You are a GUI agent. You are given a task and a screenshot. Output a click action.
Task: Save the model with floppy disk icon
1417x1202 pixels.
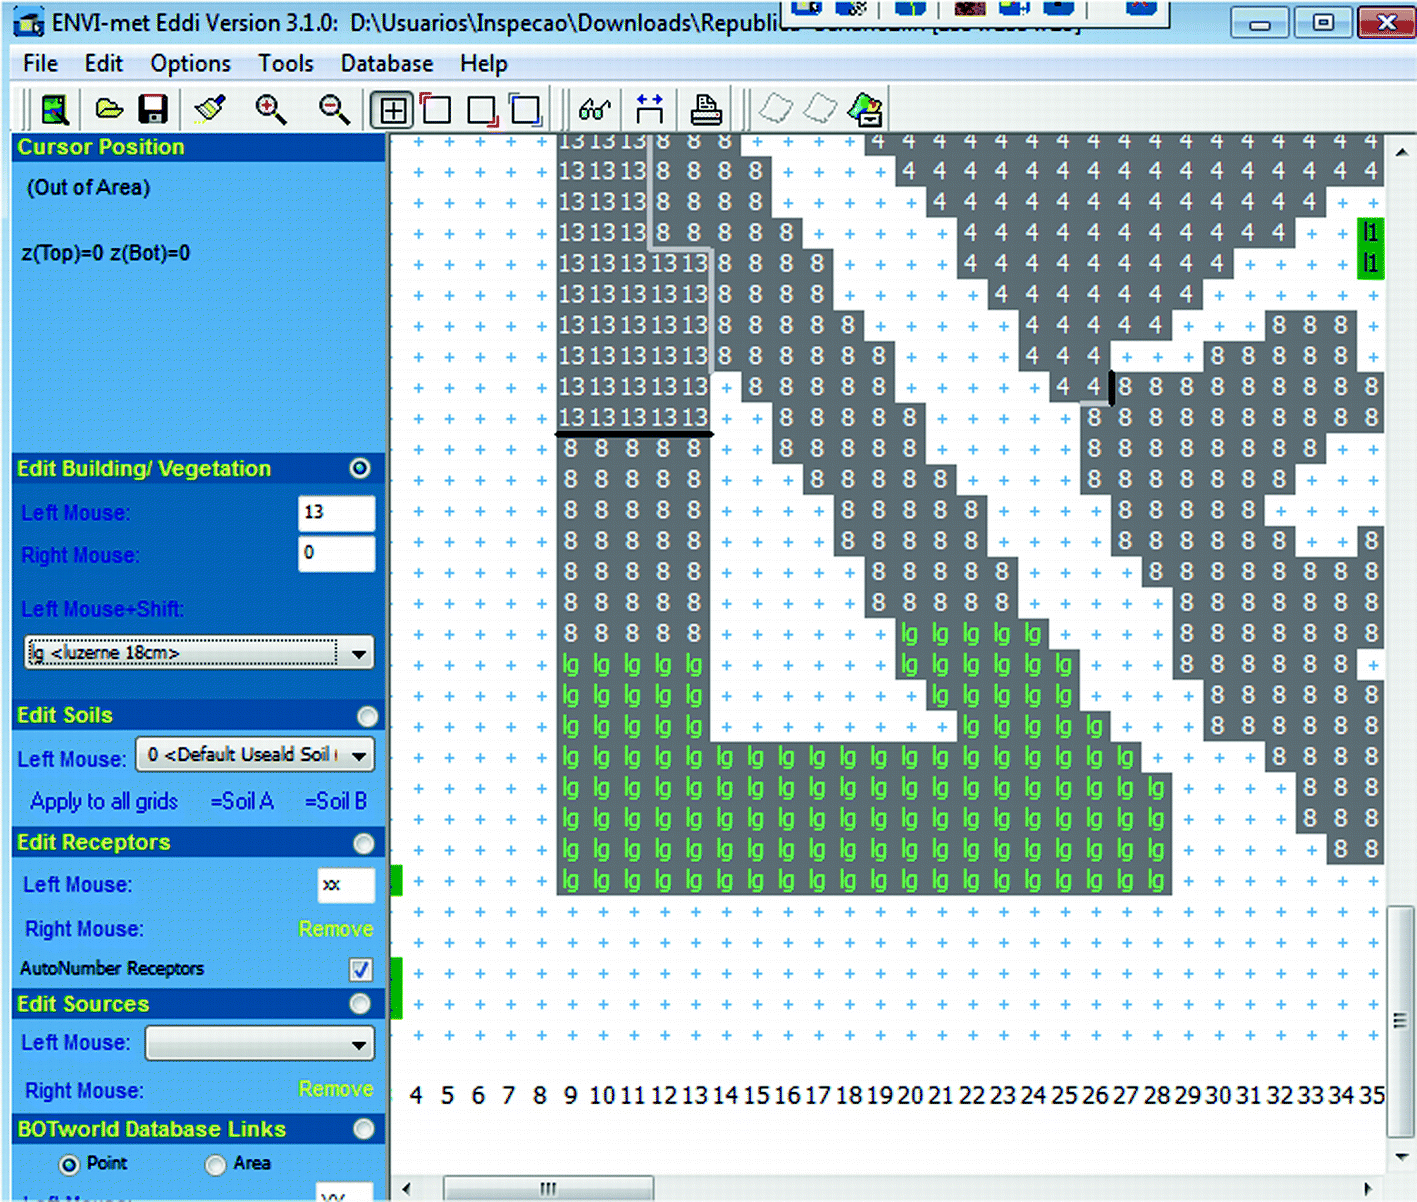(x=153, y=109)
